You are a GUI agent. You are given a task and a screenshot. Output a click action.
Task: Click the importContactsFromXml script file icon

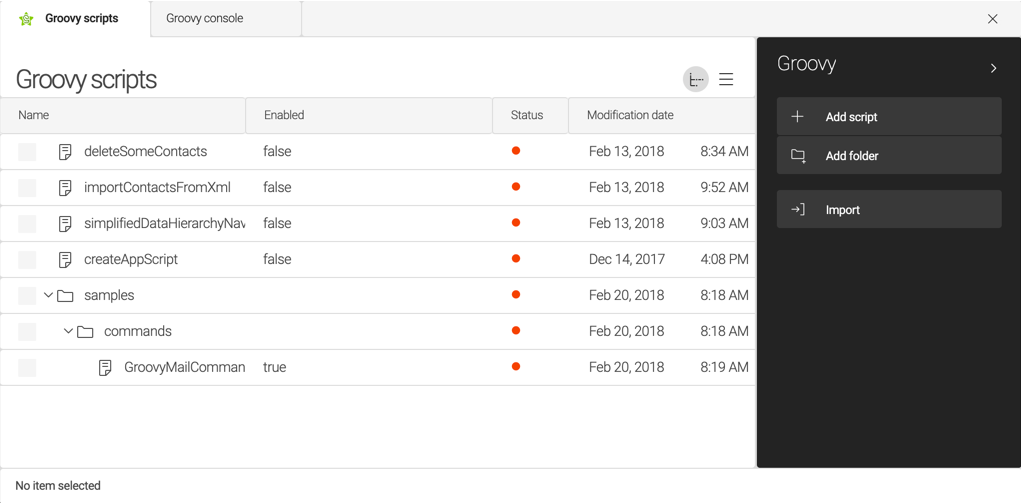tap(65, 188)
